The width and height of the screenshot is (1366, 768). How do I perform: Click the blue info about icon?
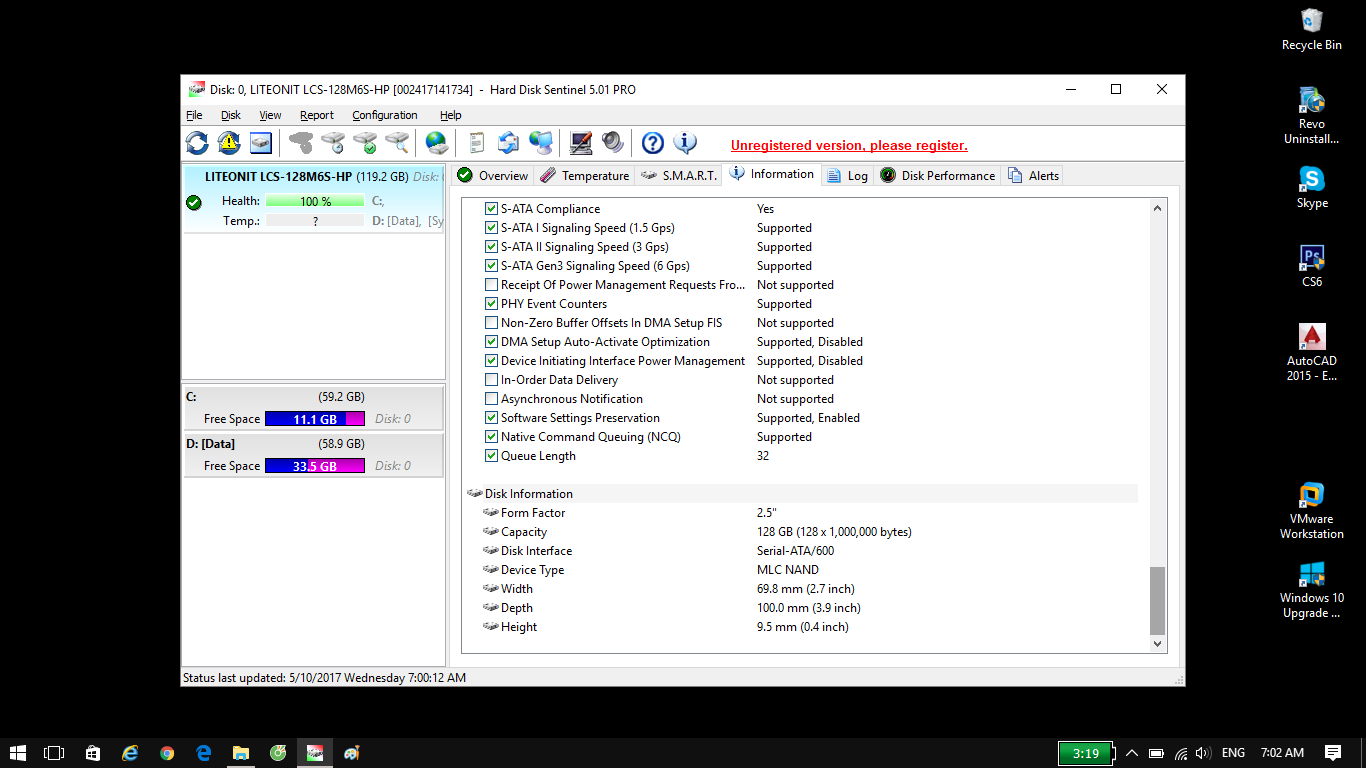click(x=685, y=143)
